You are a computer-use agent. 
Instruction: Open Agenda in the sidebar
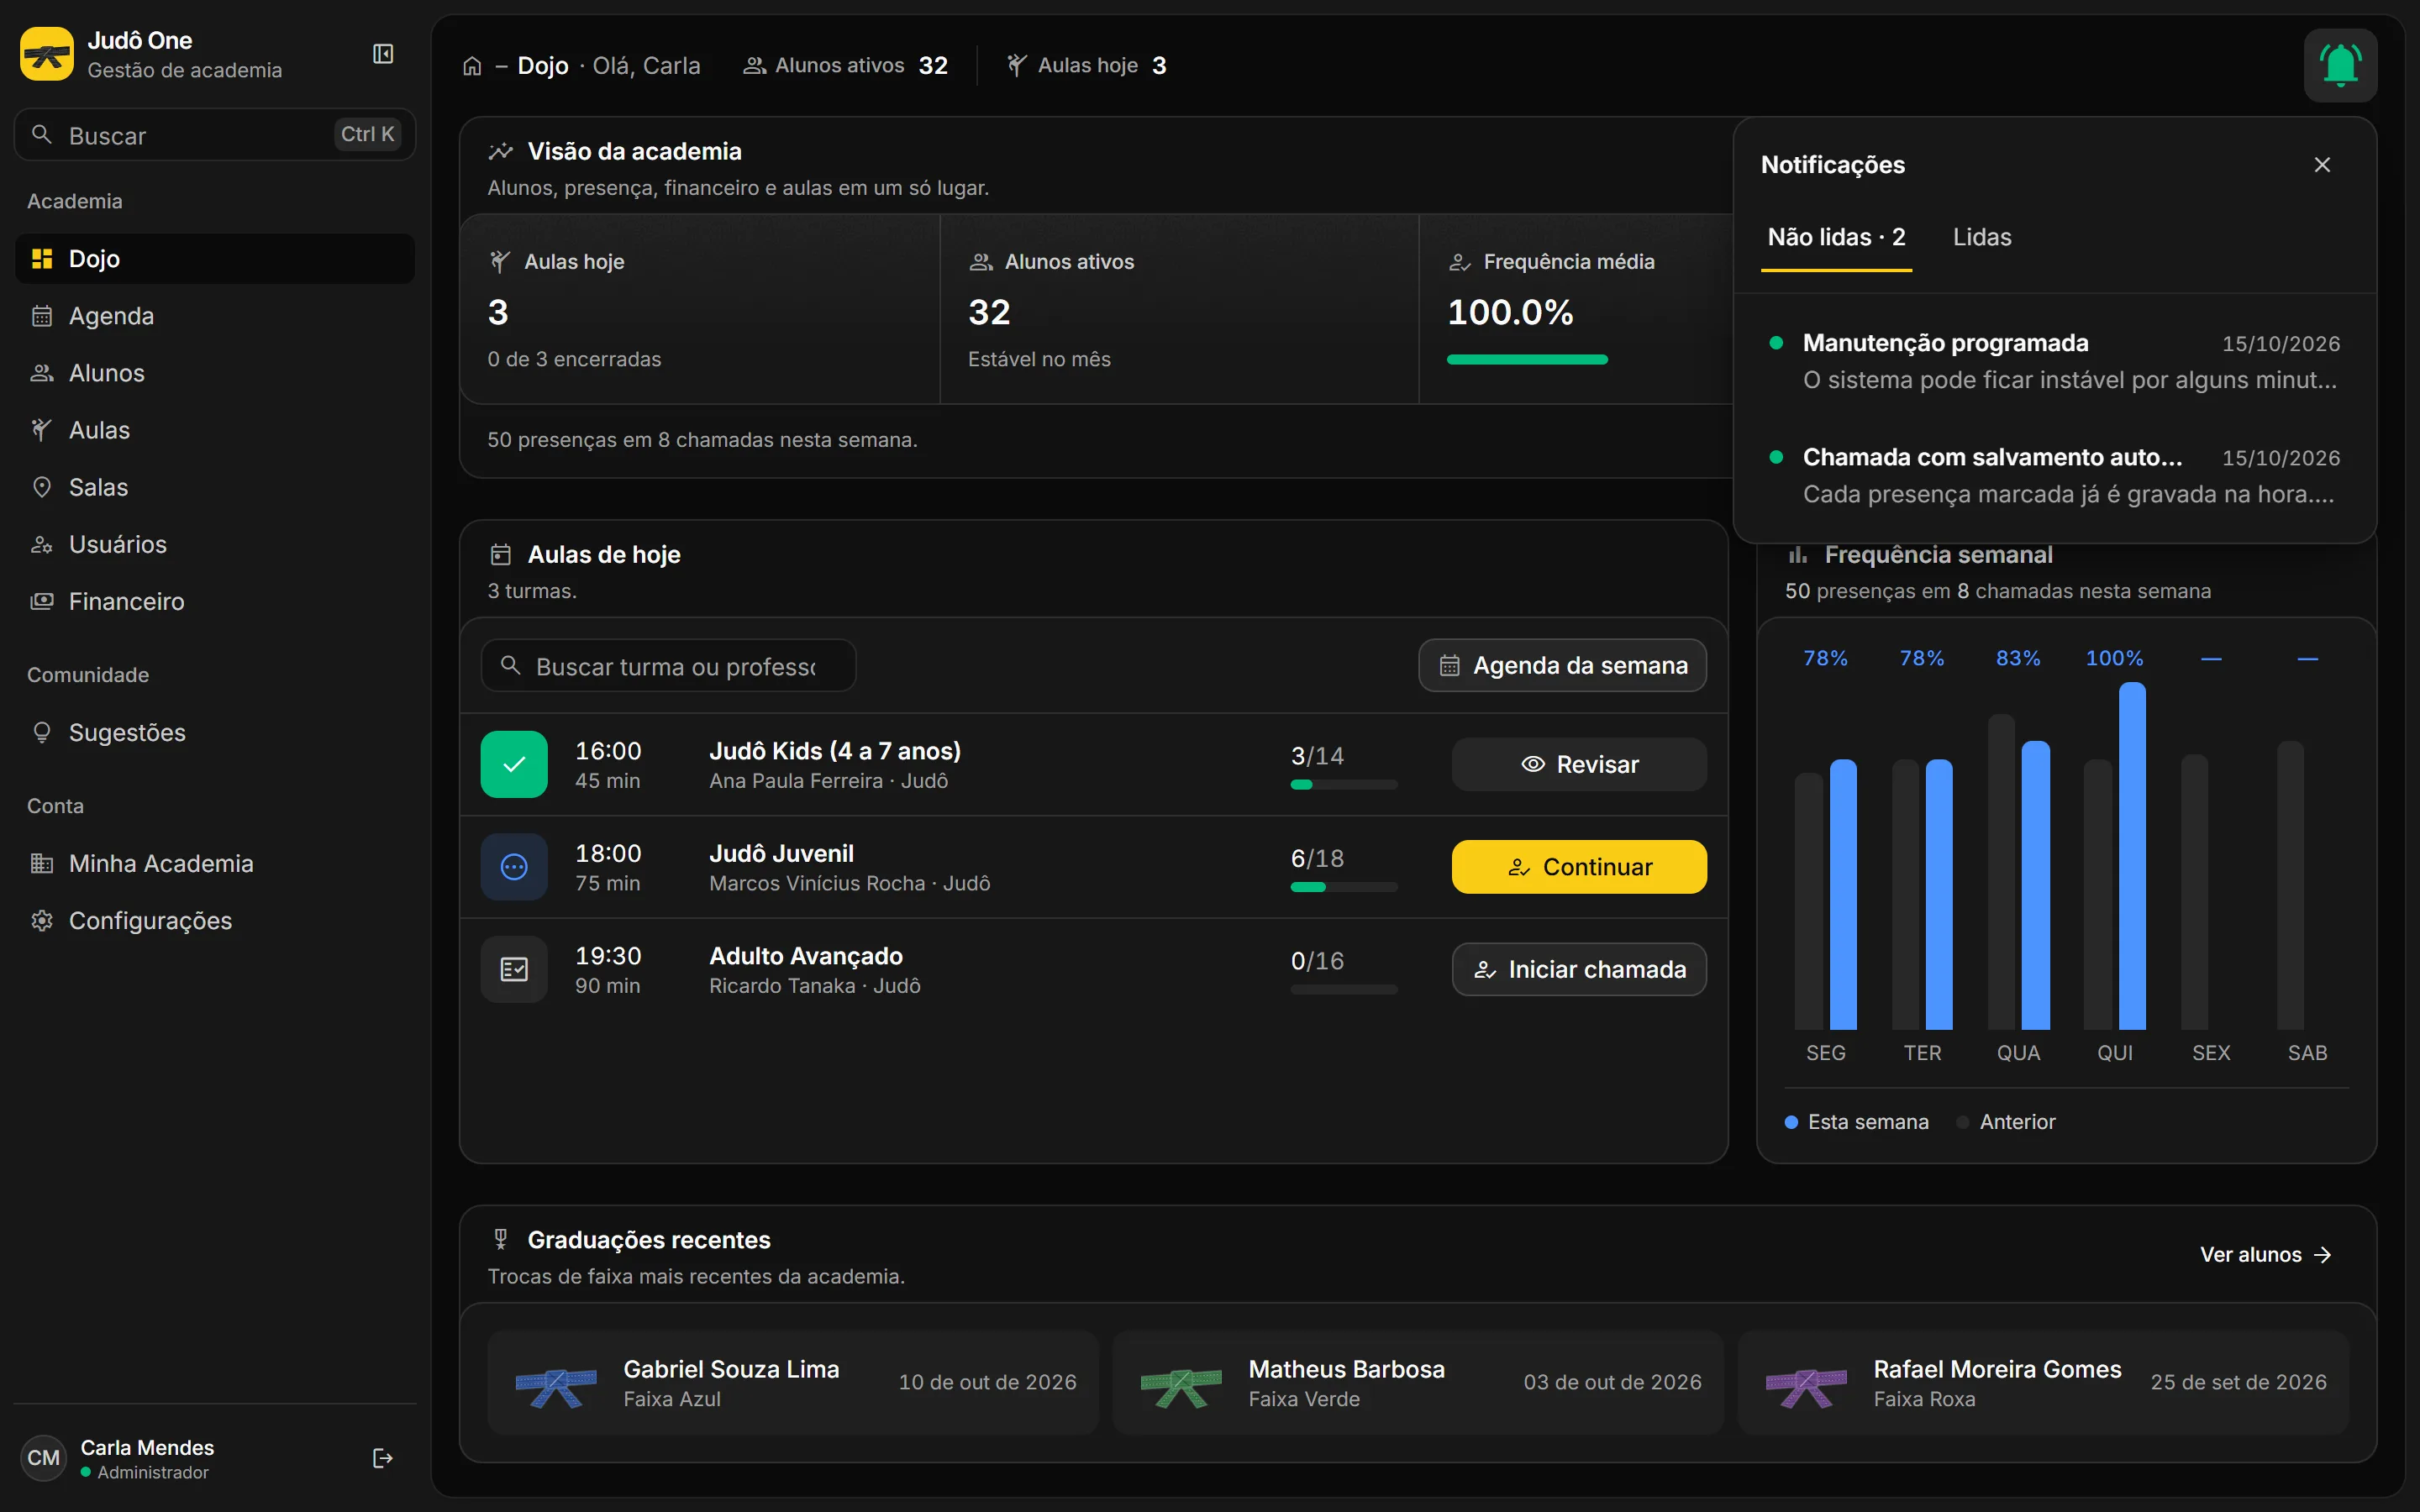click(x=215, y=316)
